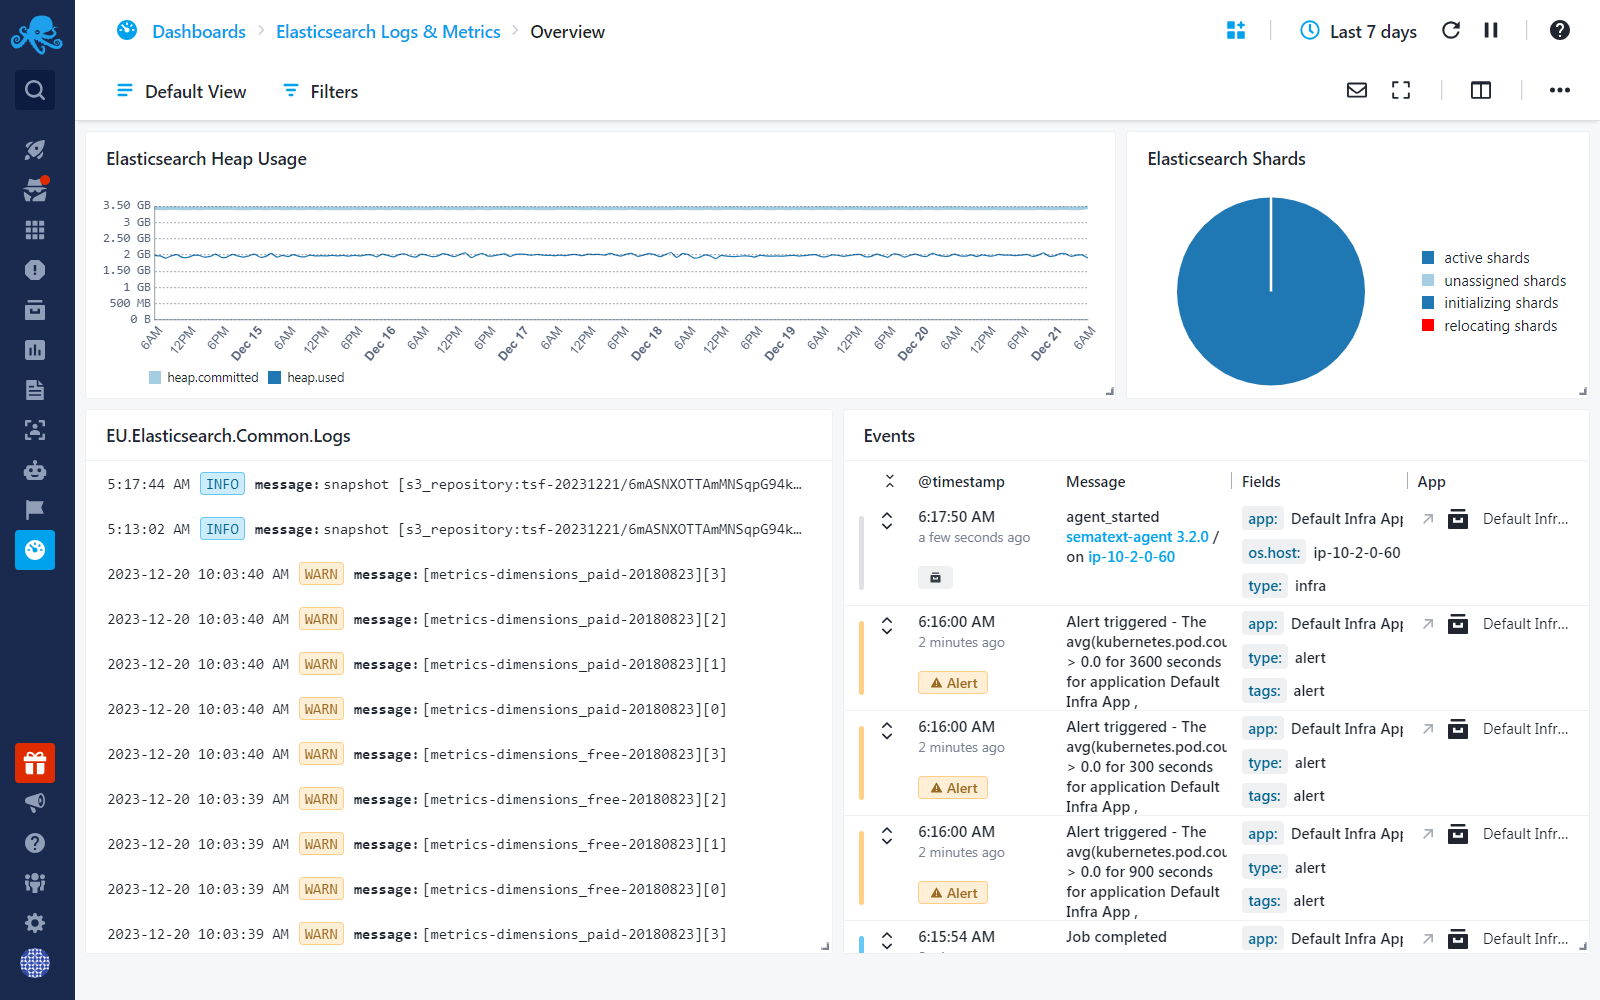Open the flag icon in sidebar
1600x1000 pixels.
click(x=35, y=510)
